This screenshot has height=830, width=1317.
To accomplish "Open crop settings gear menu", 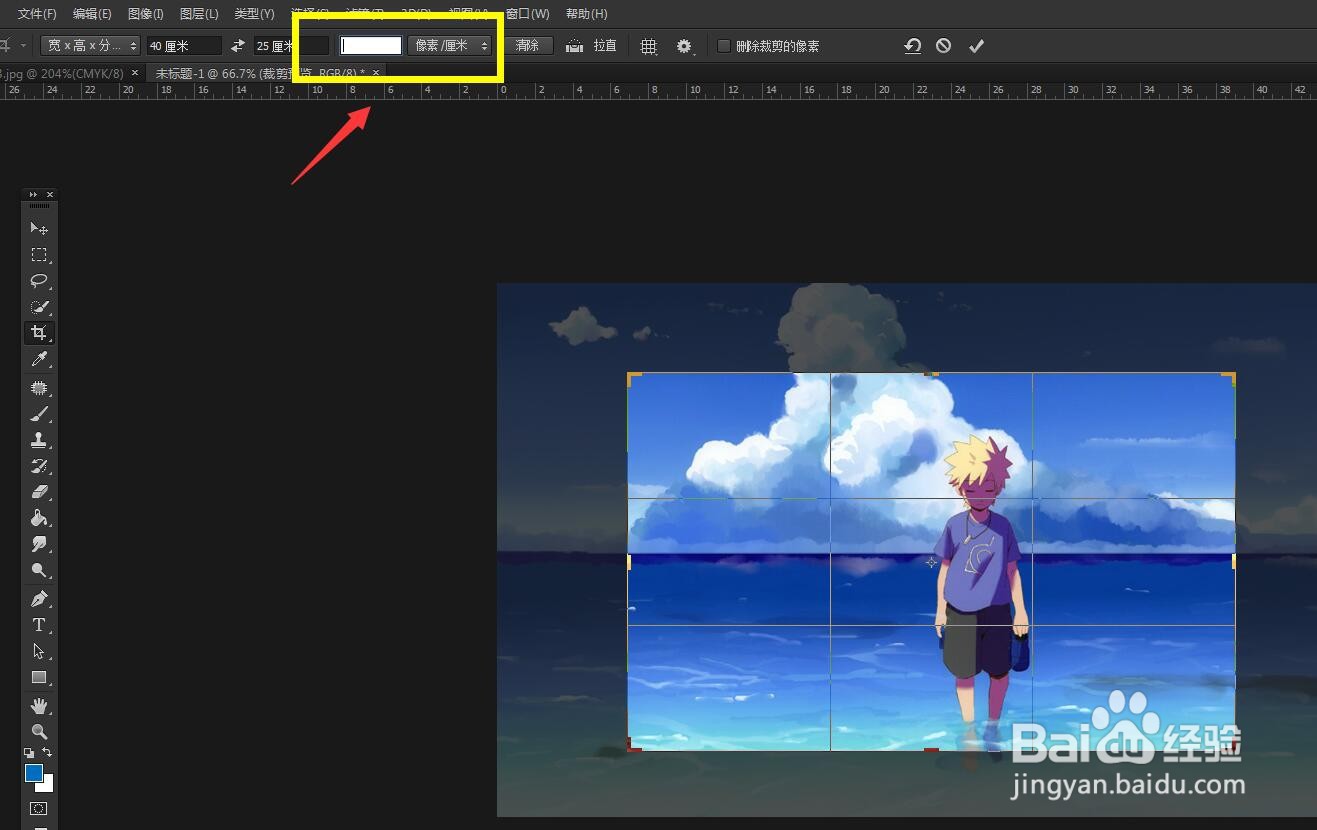I will (684, 46).
